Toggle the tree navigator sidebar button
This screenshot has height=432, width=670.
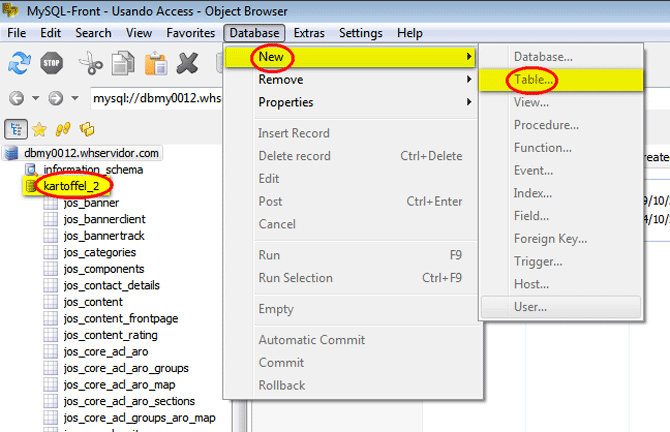click(16, 129)
